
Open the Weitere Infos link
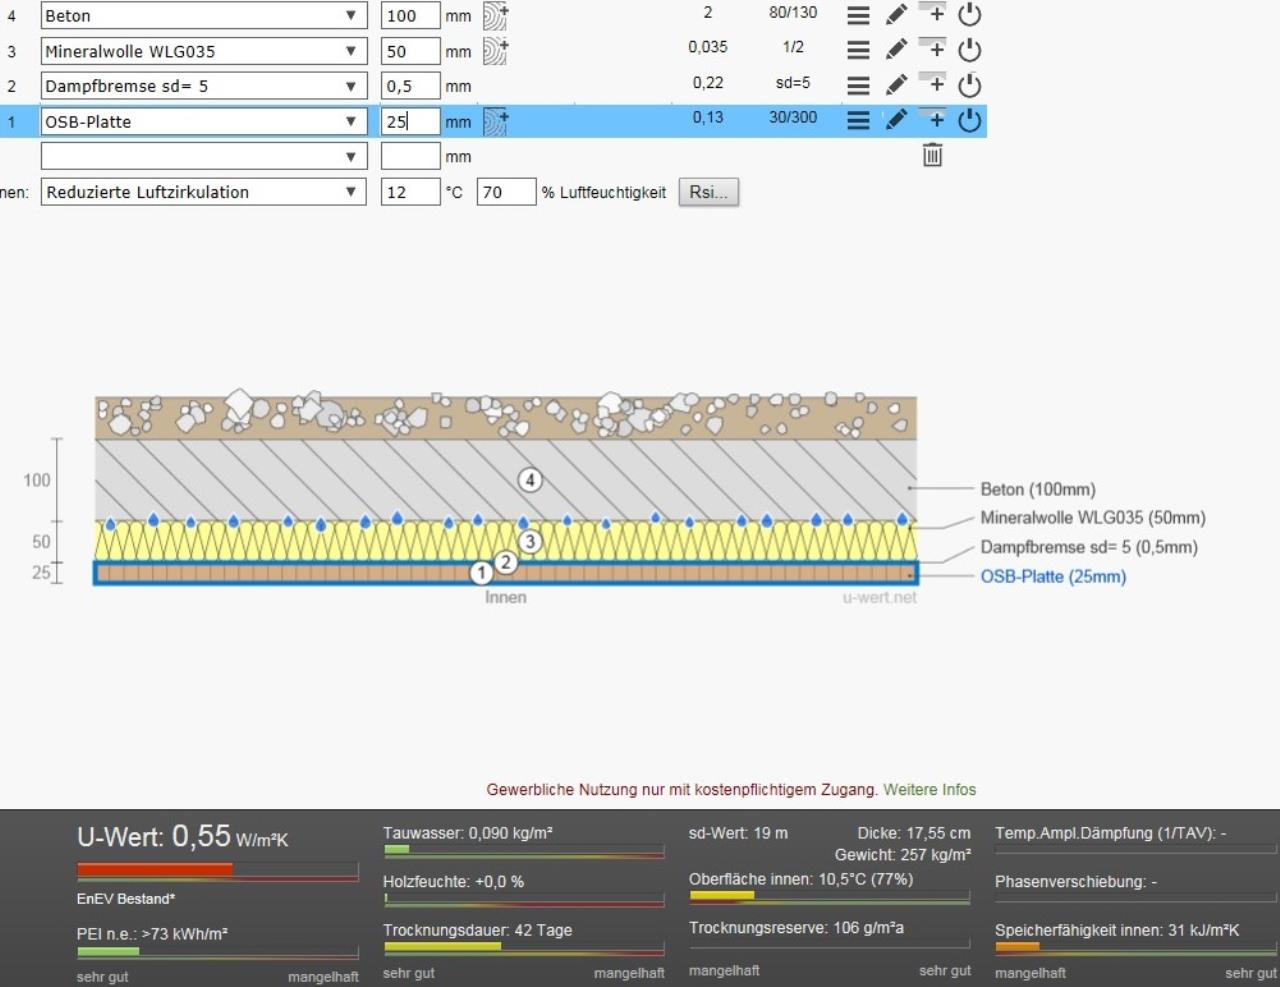pyautogui.click(x=930, y=789)
